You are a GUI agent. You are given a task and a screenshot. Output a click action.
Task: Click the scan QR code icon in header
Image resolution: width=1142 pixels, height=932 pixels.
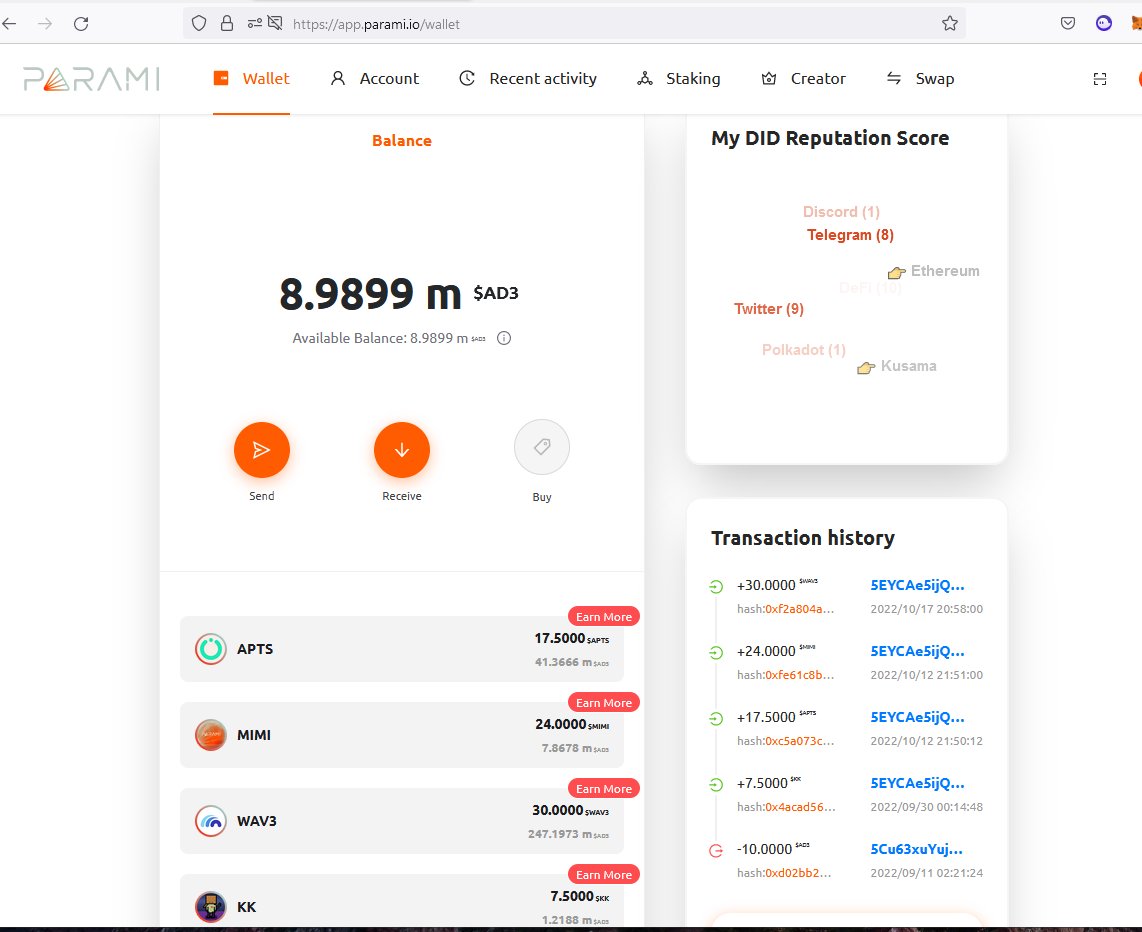click(x=1100, y=79)
